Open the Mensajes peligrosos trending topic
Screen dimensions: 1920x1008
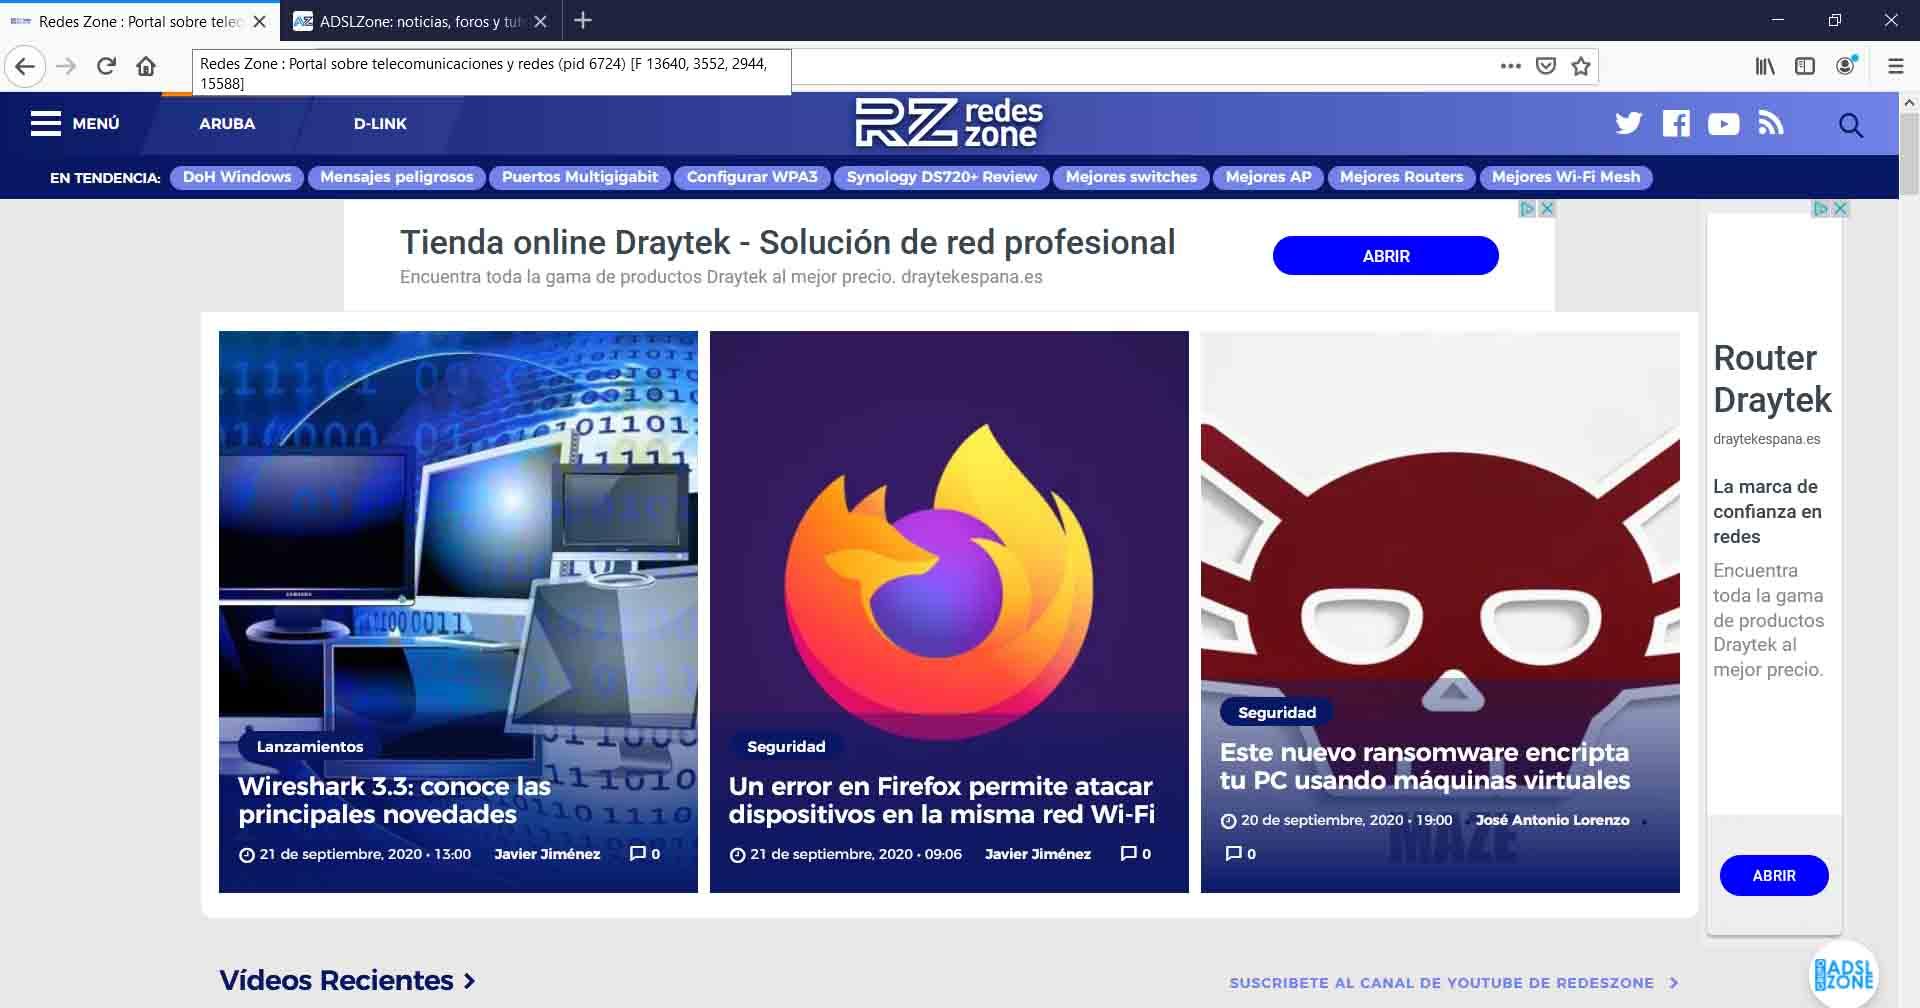[x=397, y=177]
